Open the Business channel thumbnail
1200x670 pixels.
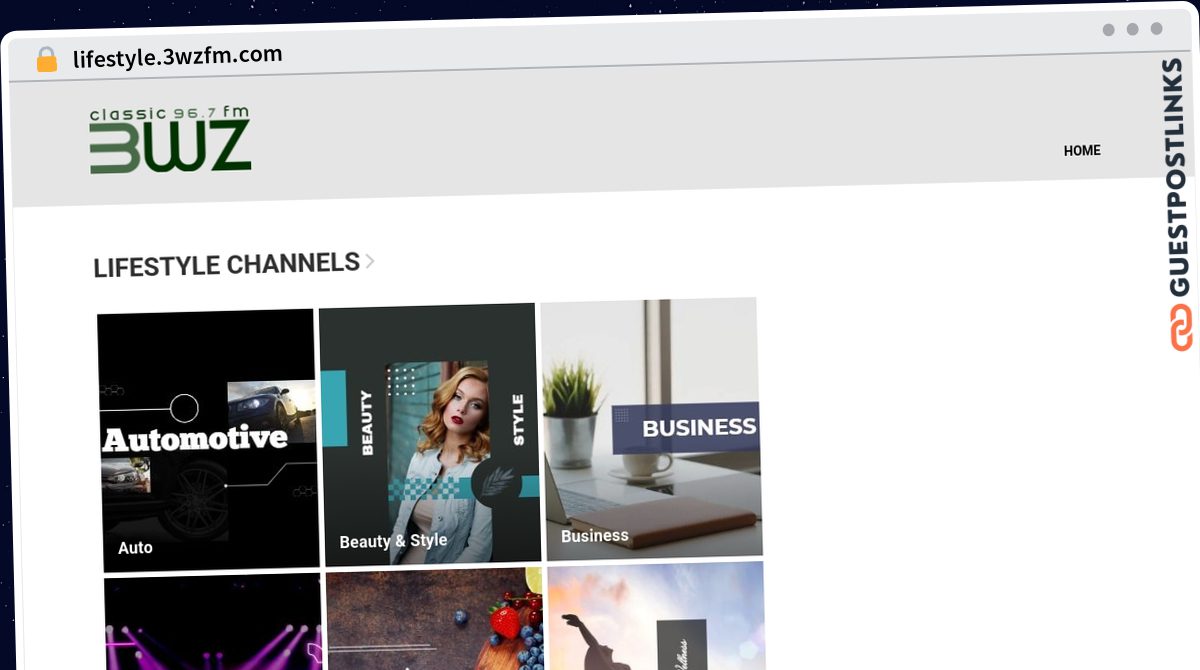(x=651, y=428)
